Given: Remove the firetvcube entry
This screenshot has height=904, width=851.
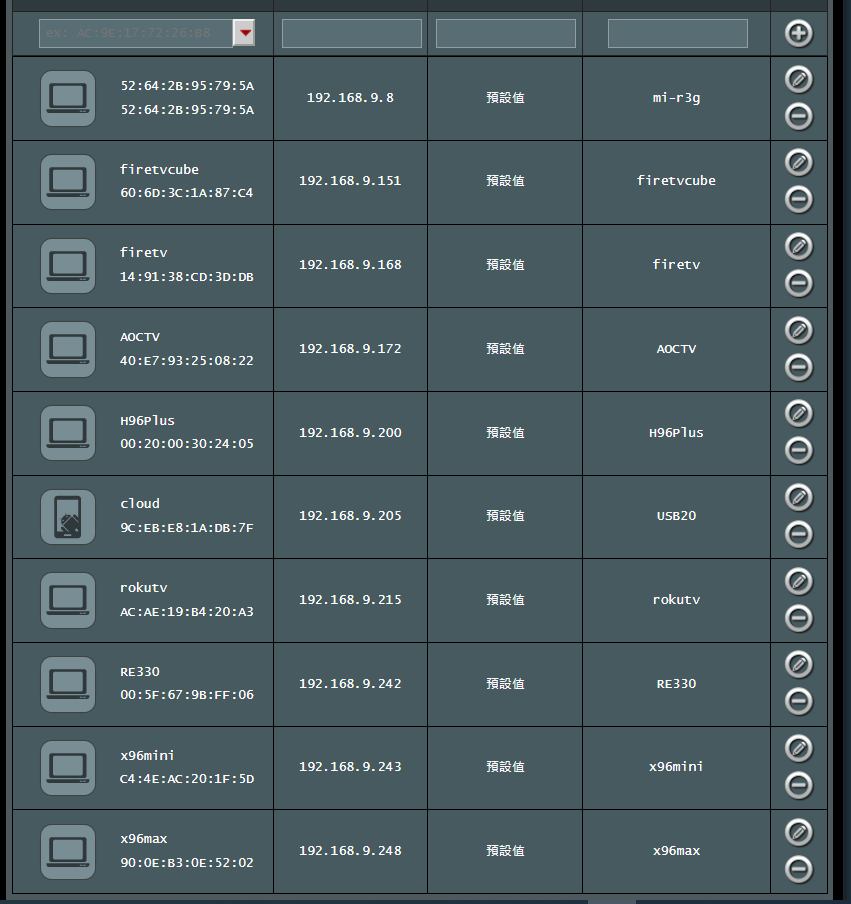Looking at the screenshot, I should 798,199.
